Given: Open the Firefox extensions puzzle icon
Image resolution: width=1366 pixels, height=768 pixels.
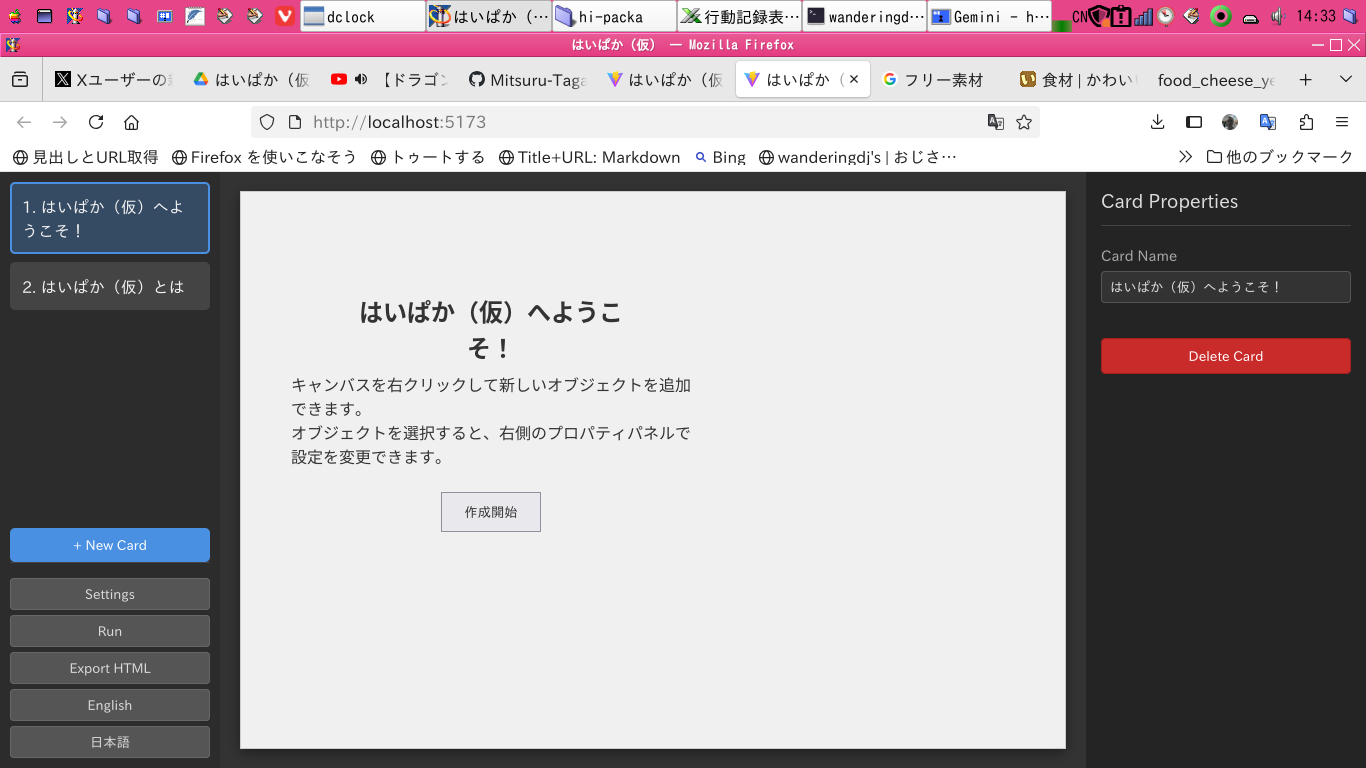Looking at the screenshot, I should [x=1306, y=122].
